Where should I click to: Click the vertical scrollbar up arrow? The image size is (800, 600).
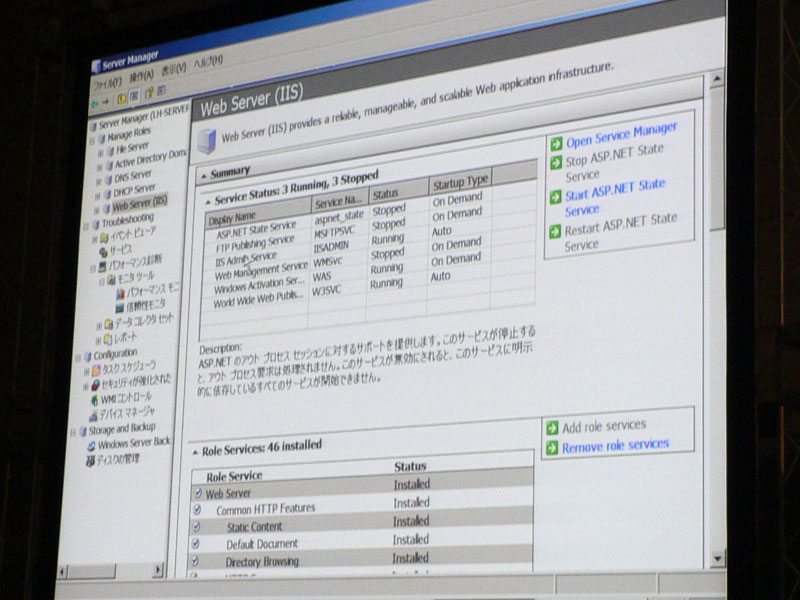(716, 79)
